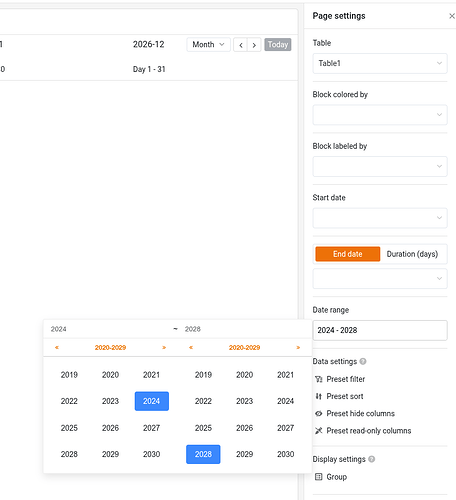Show the previous decade in the left year panel
This screenshot has width=456, height=500.
point(57,347)
